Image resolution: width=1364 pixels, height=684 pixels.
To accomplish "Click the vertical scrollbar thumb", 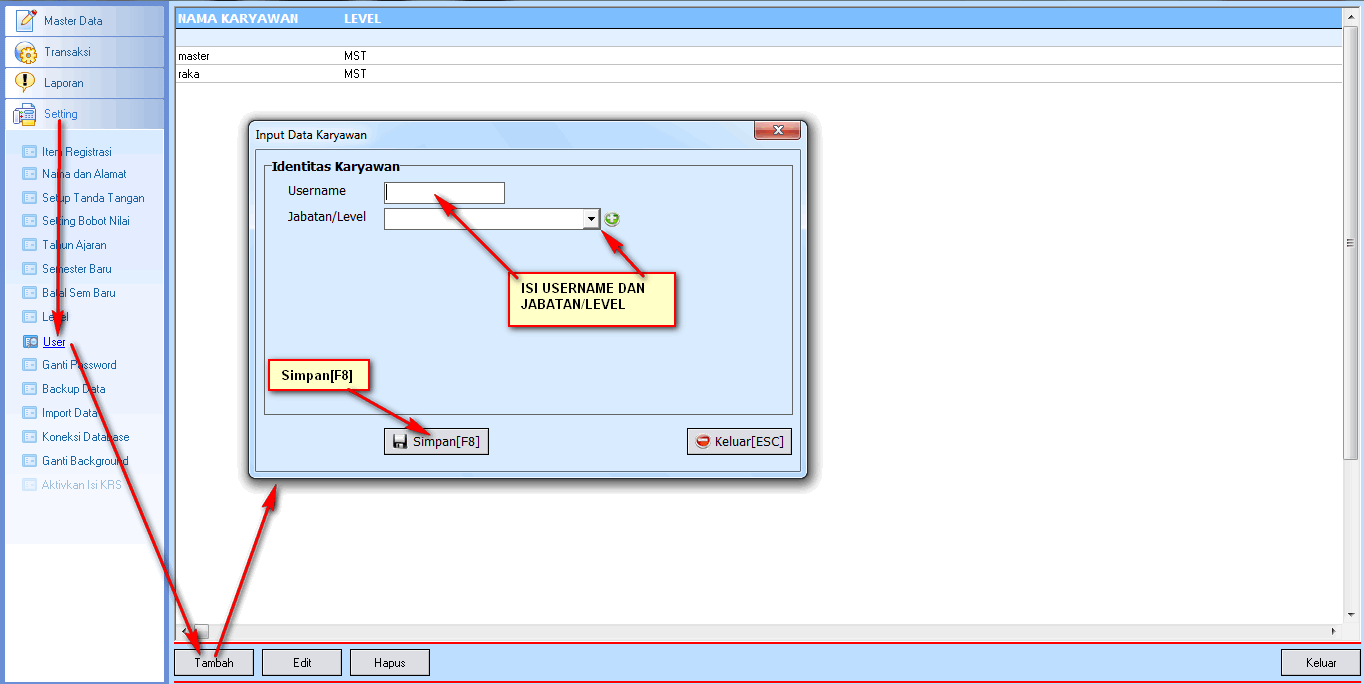I will point(1350,243).
